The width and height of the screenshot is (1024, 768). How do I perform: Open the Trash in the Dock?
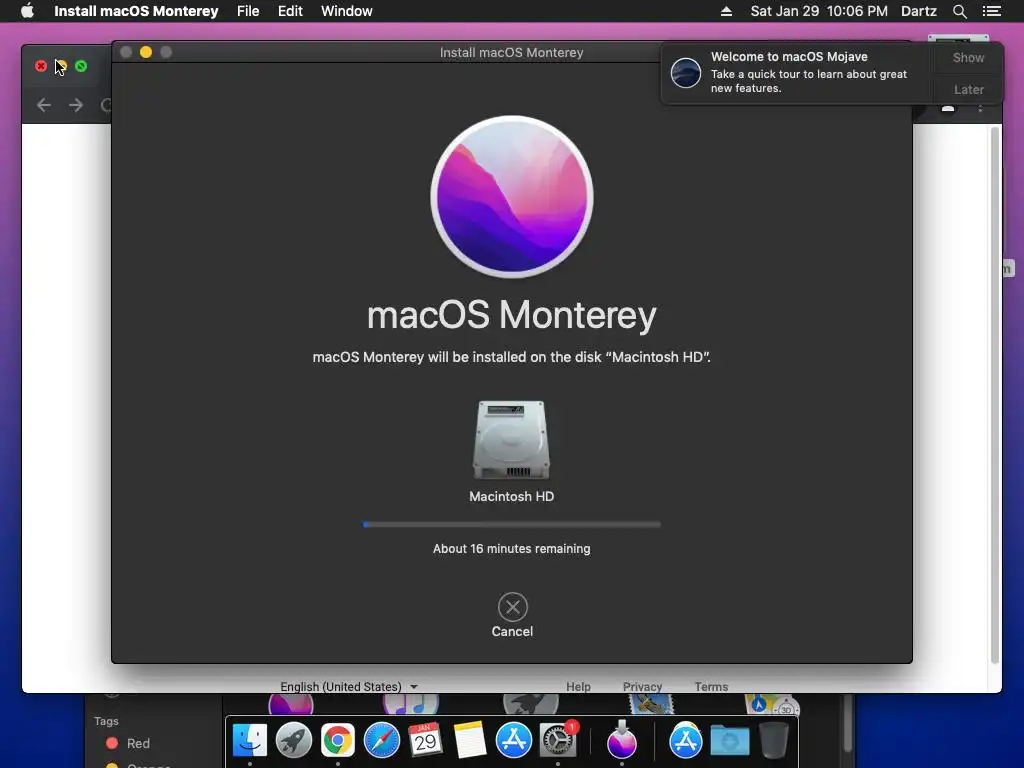[773, 741]
